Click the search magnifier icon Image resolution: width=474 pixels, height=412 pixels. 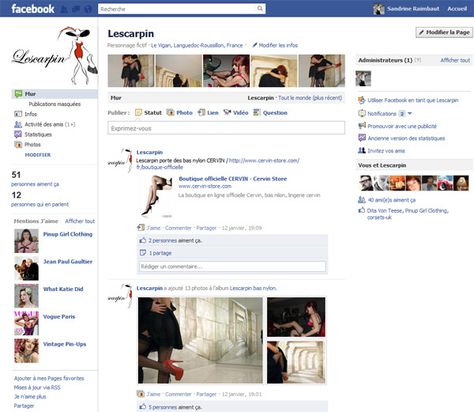[260, 9]
